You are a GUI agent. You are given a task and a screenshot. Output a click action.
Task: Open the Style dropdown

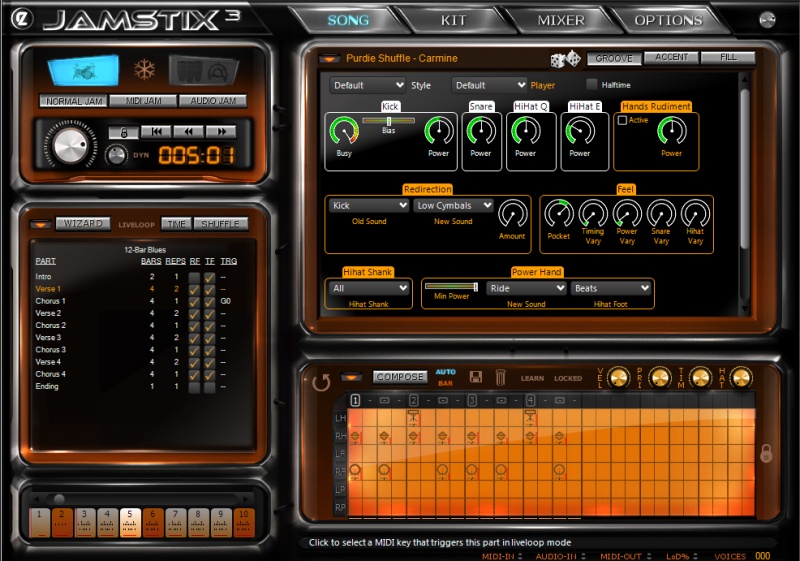click(368, 86)
